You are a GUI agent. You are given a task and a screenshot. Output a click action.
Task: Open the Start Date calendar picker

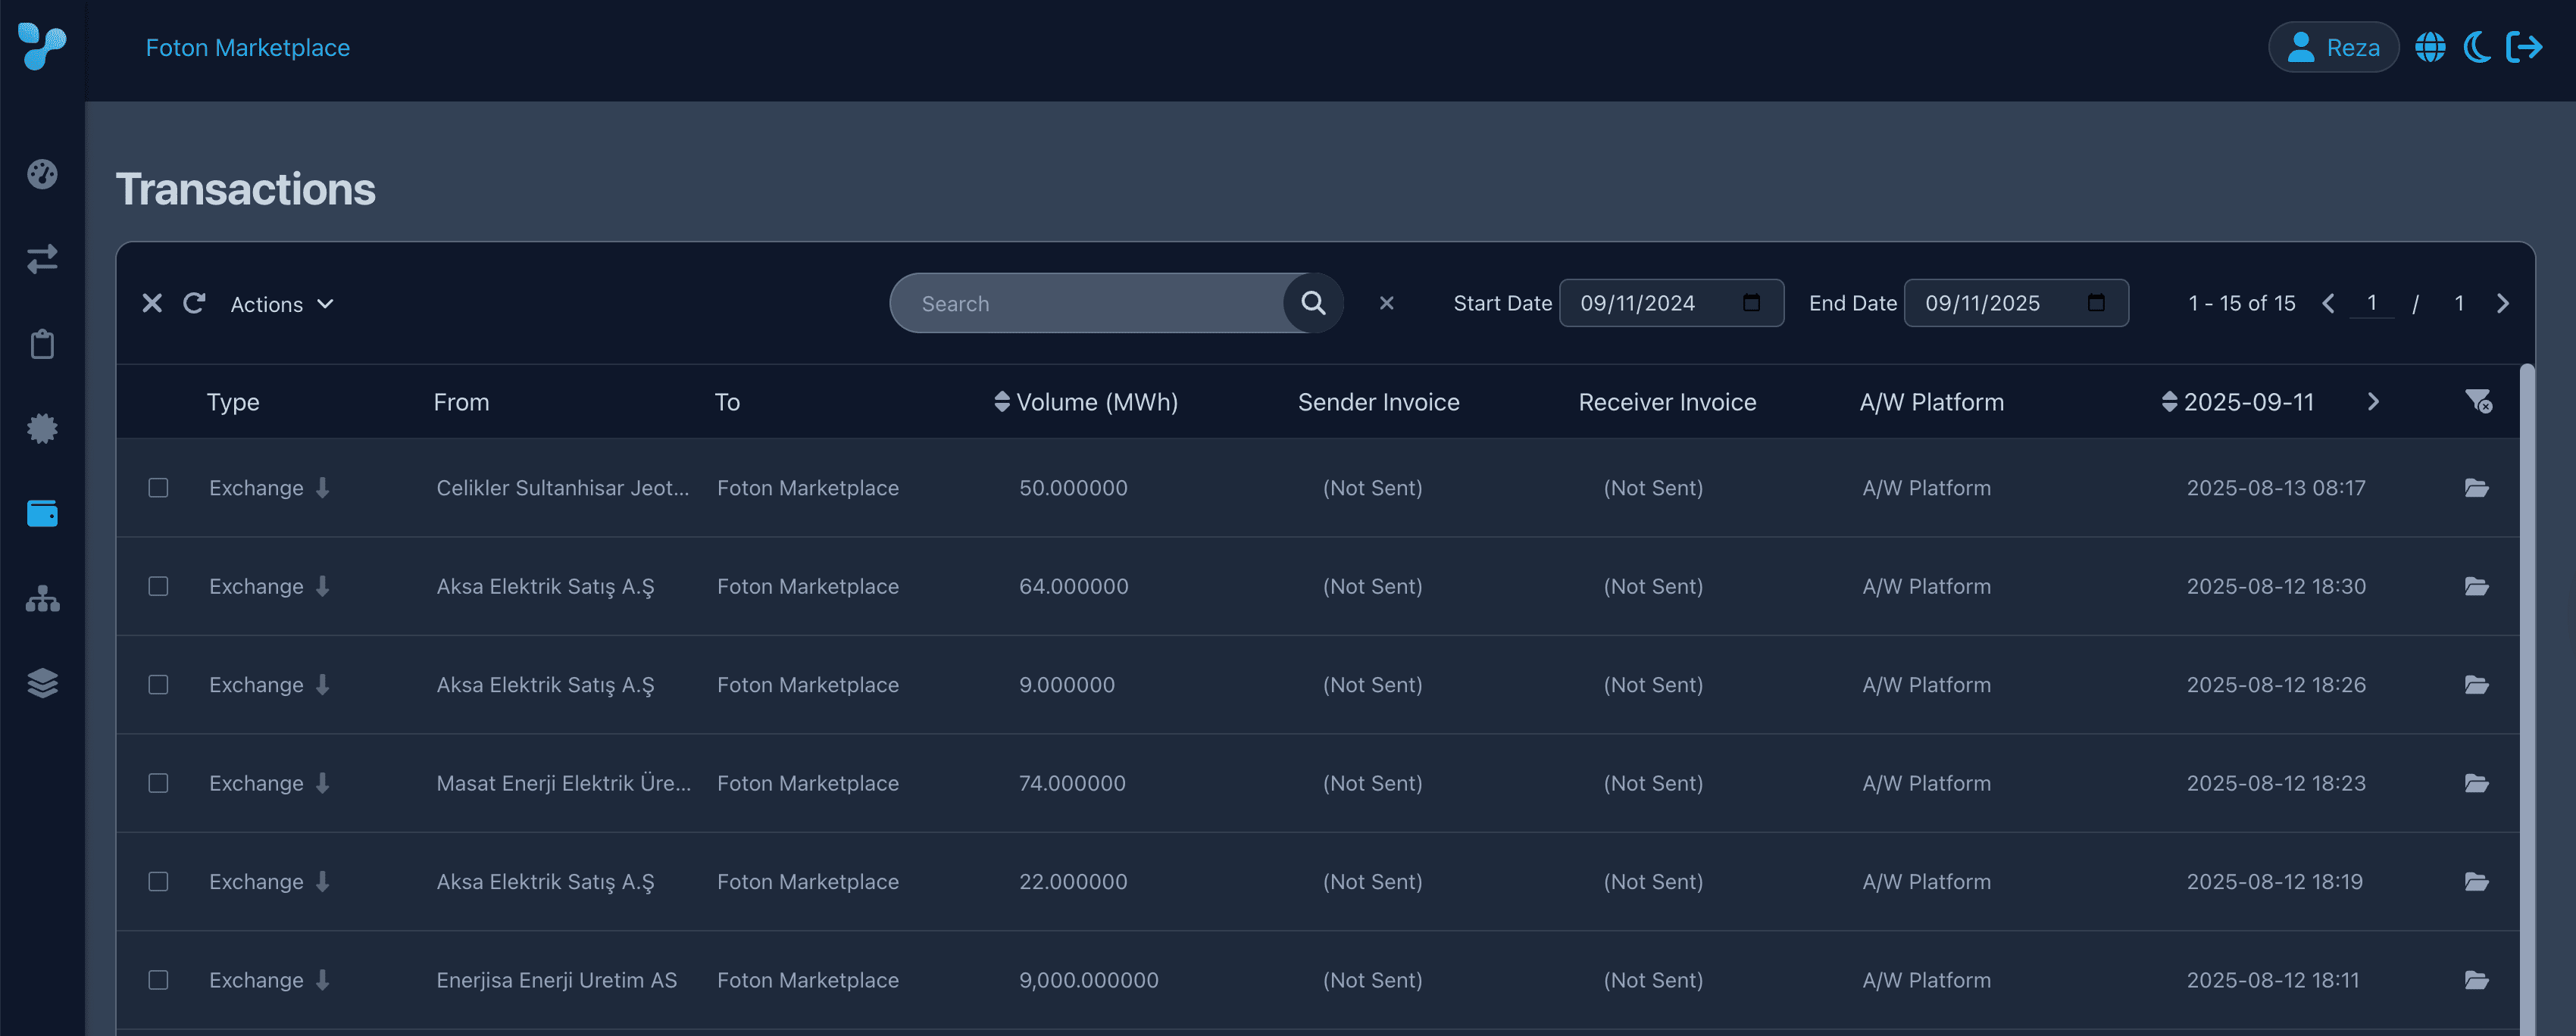tap(1751, 303)
